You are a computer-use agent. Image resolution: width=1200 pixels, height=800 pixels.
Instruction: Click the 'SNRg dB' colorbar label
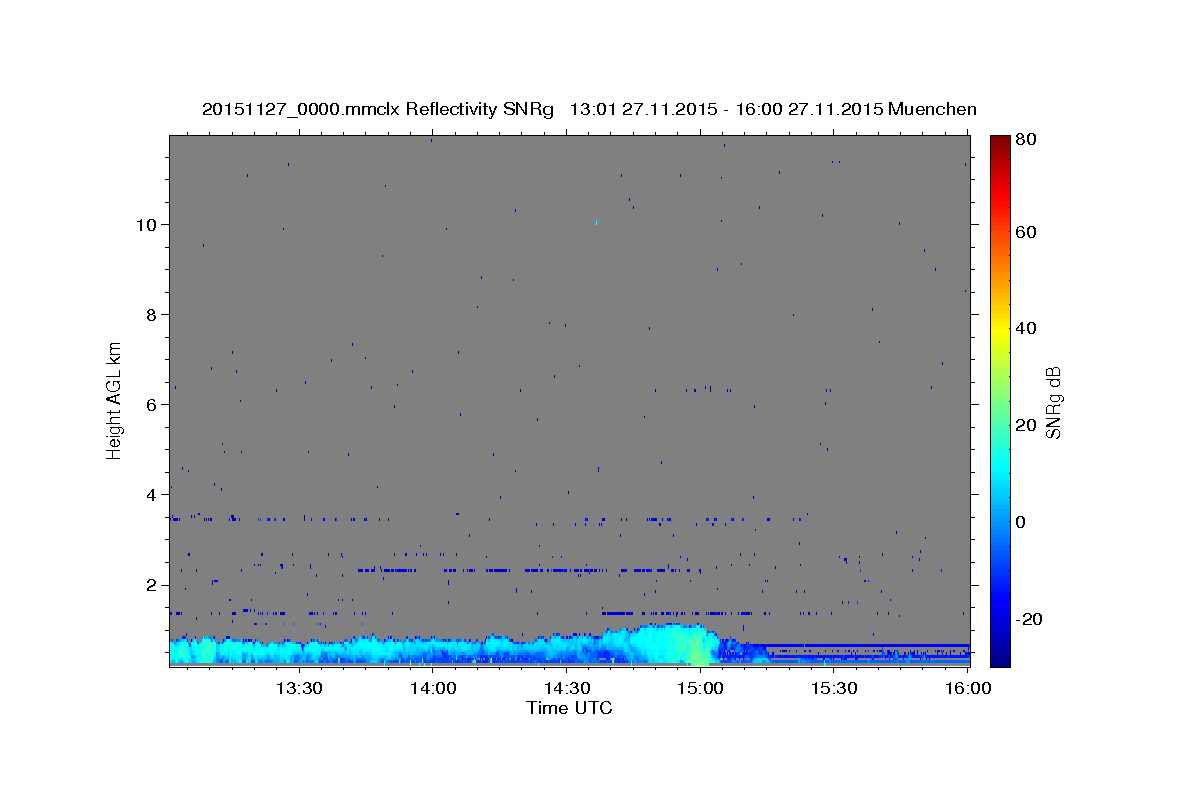1053,402
